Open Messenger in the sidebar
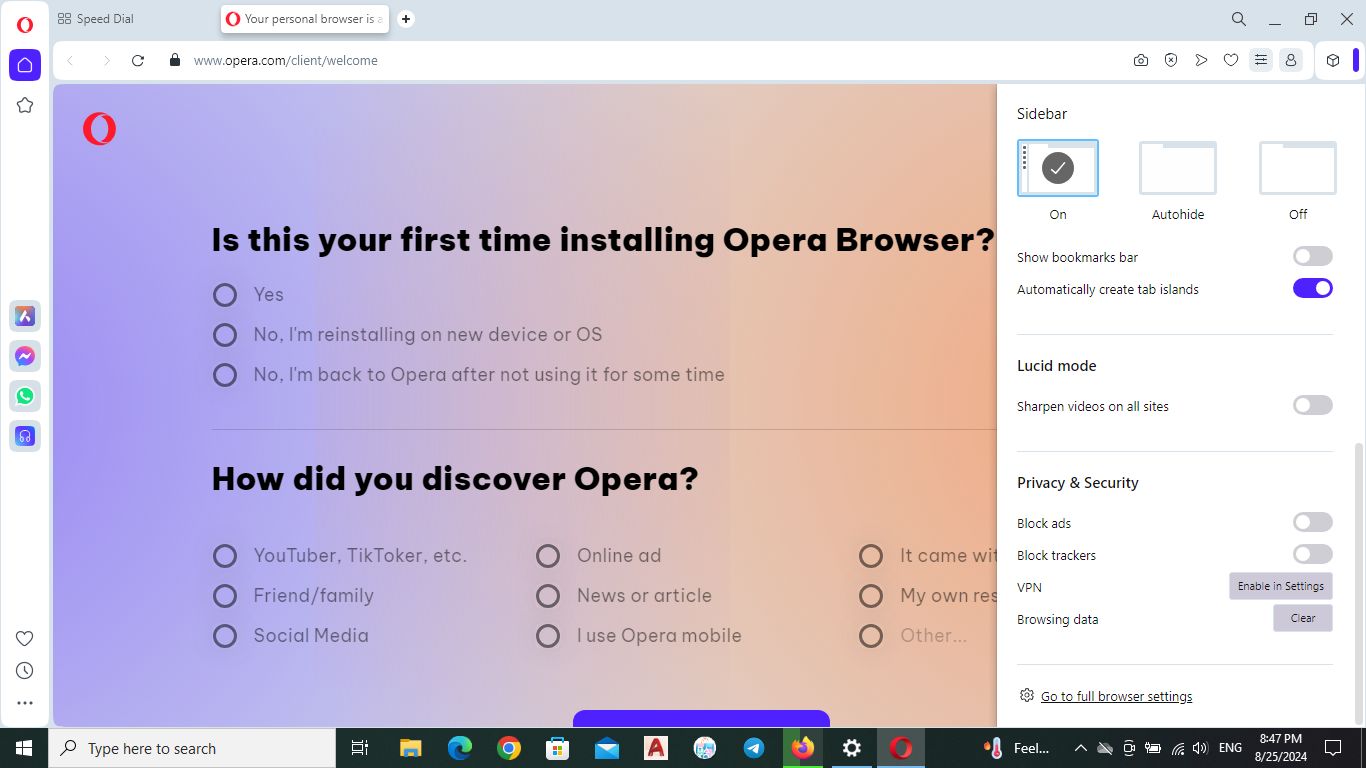Image resolution: width=1366 pixels, height=768 pixels. [x=25, y=356]
